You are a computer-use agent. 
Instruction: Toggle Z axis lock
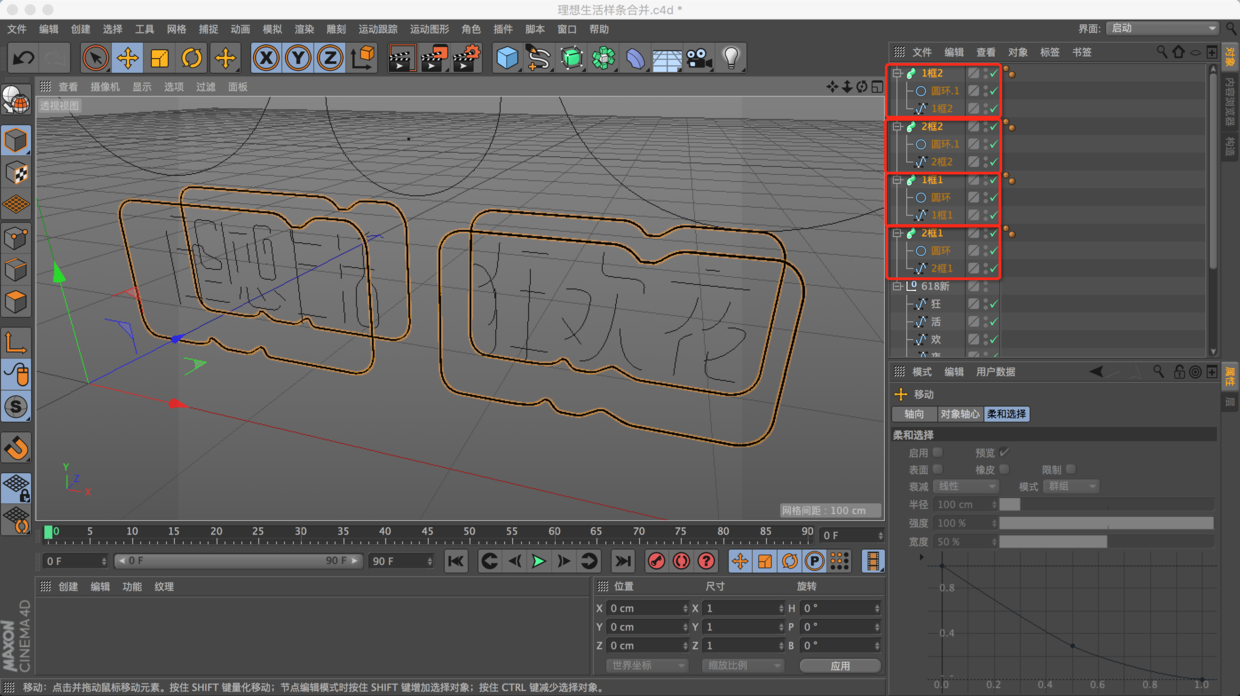tap(329, 58)
